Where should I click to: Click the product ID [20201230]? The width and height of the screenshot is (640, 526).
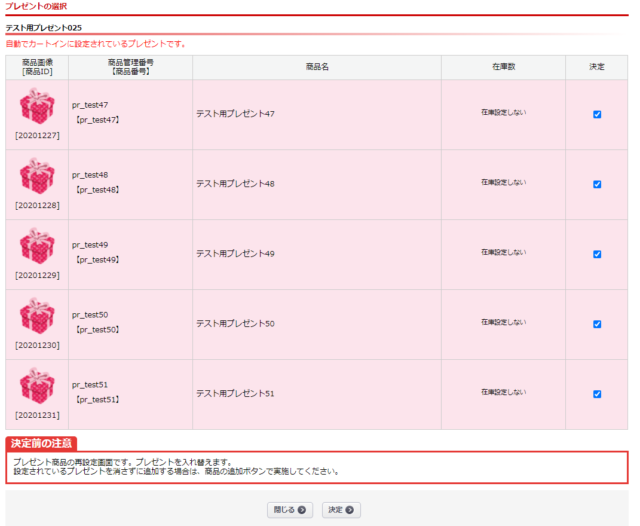click(x=37, y=345)
